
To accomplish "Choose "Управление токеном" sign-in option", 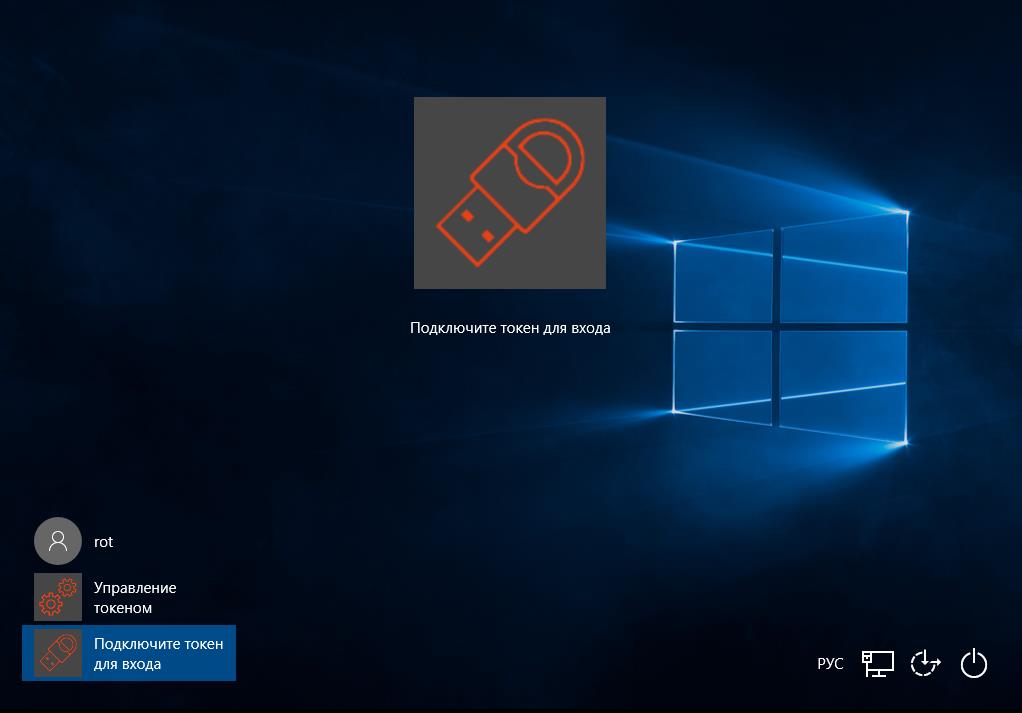I will coord(129,597).
